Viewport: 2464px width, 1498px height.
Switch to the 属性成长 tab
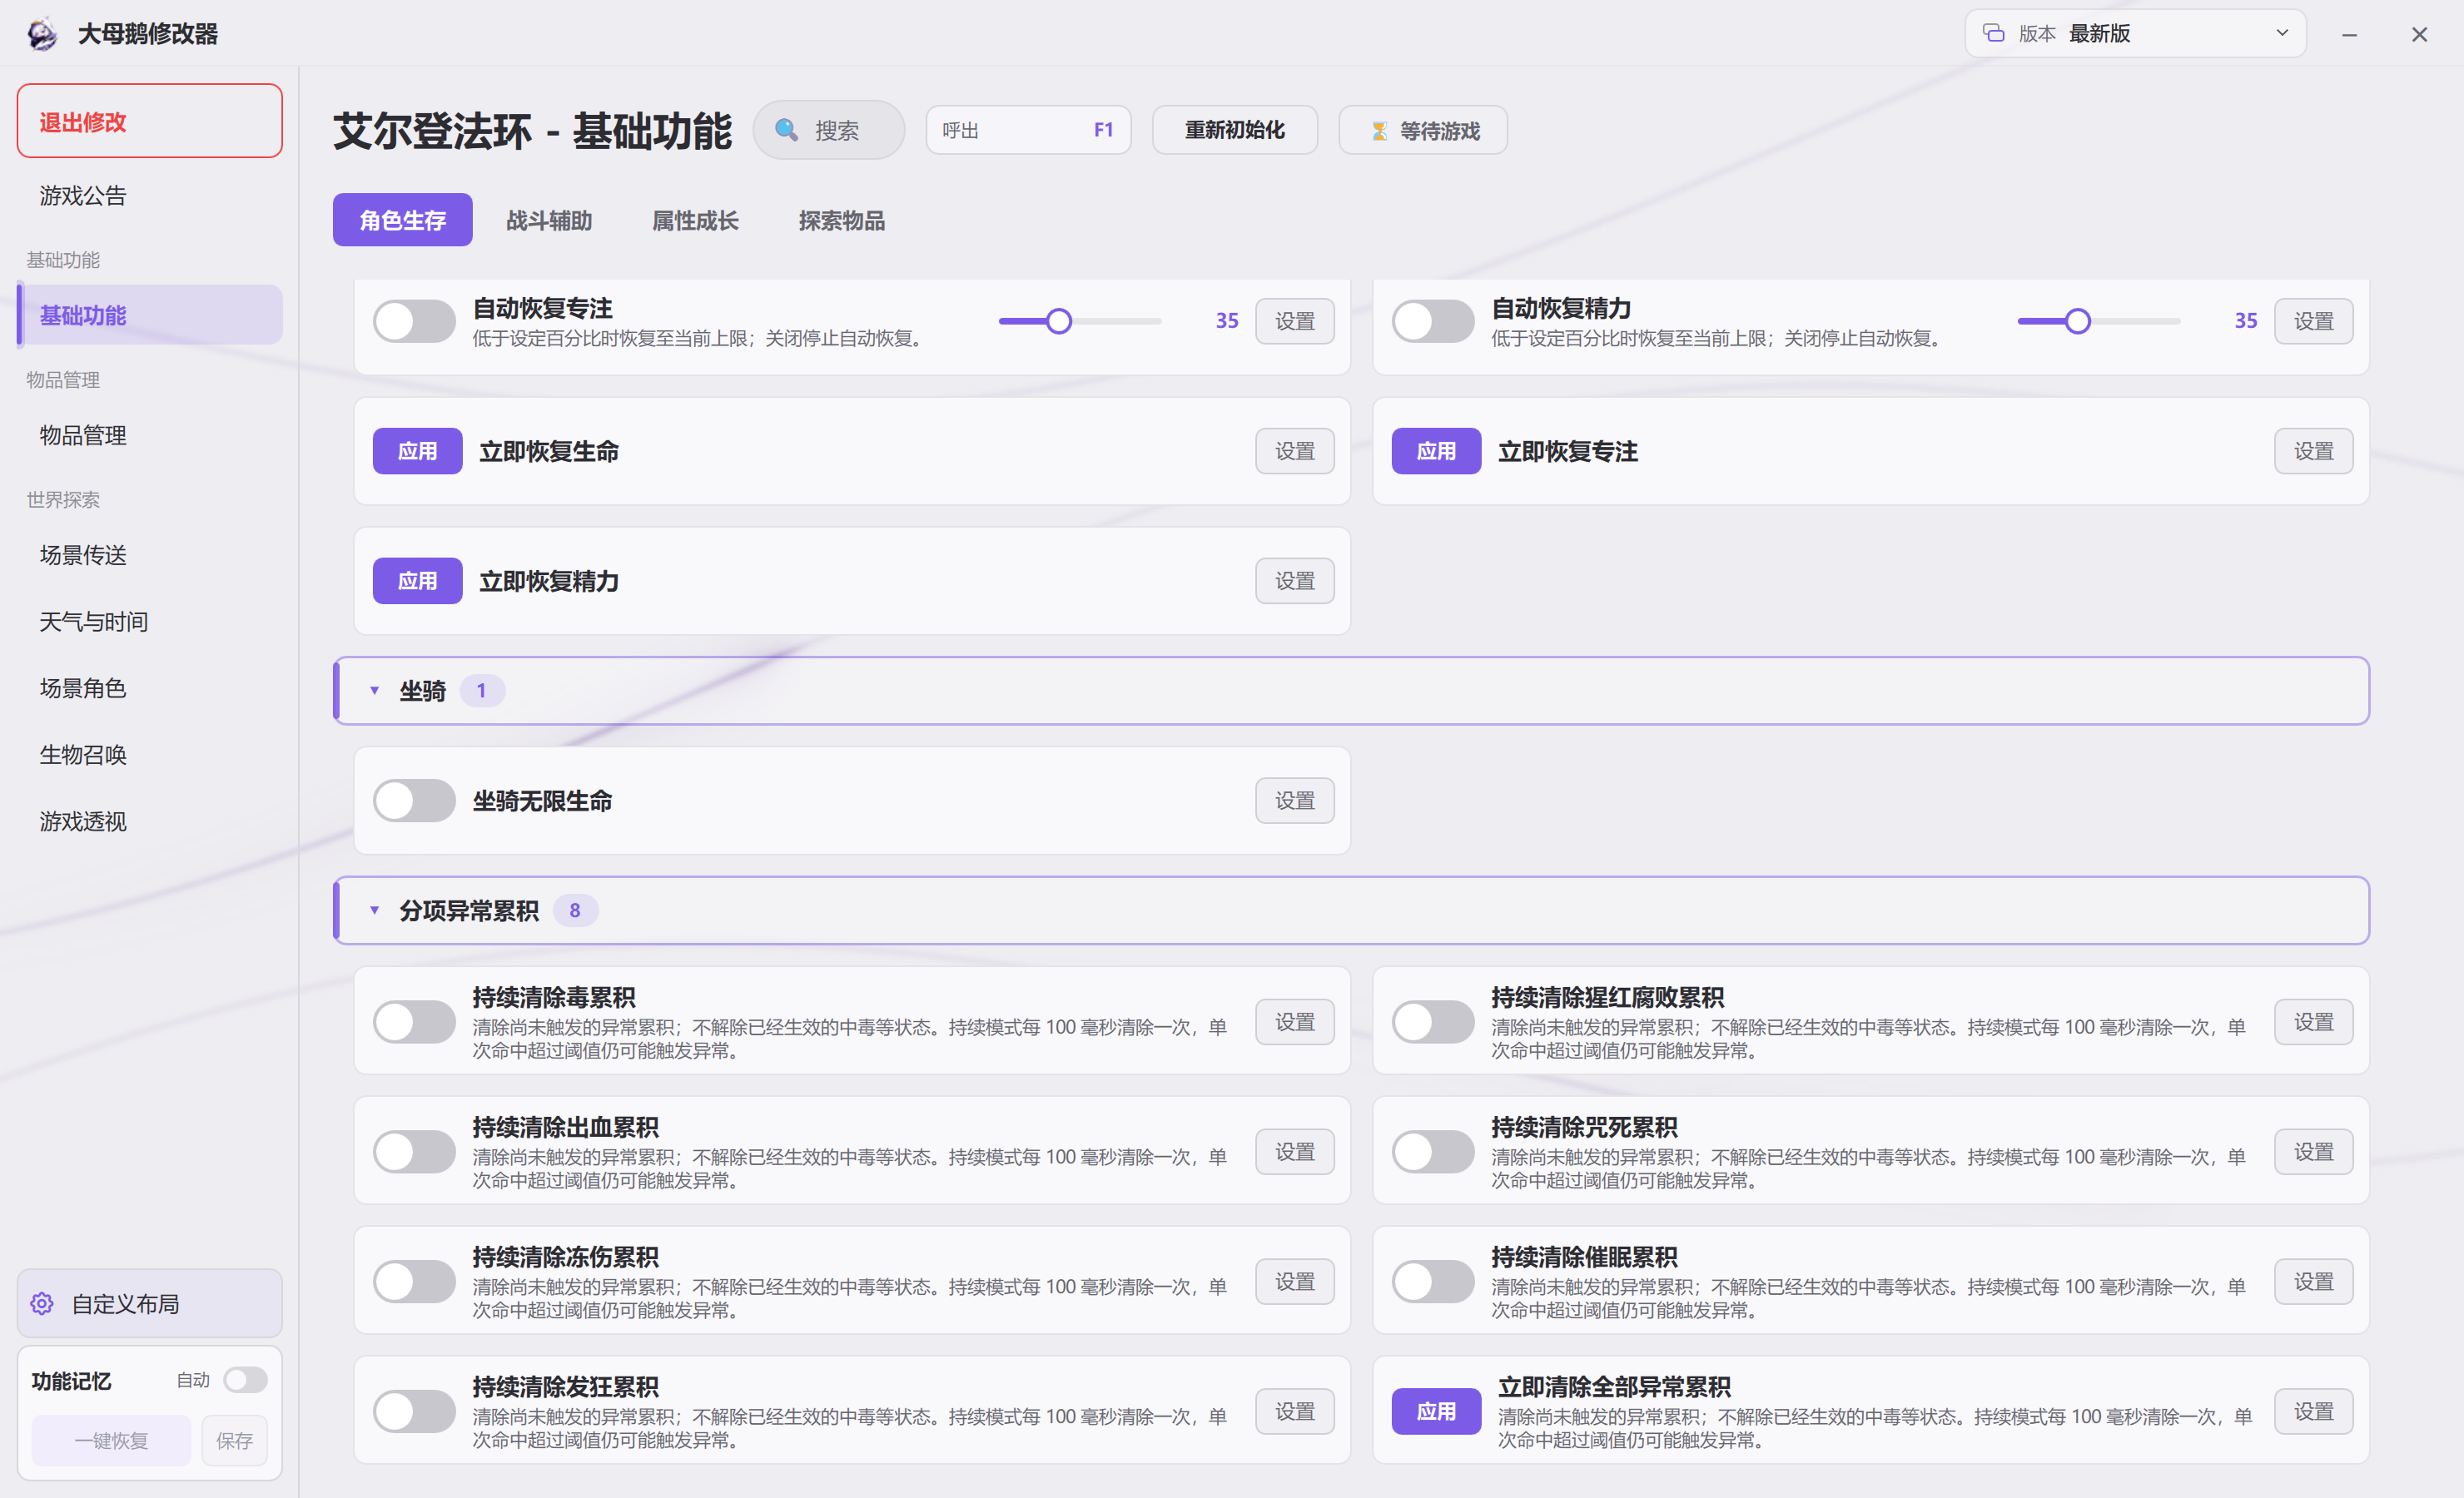tap(695, 220)
